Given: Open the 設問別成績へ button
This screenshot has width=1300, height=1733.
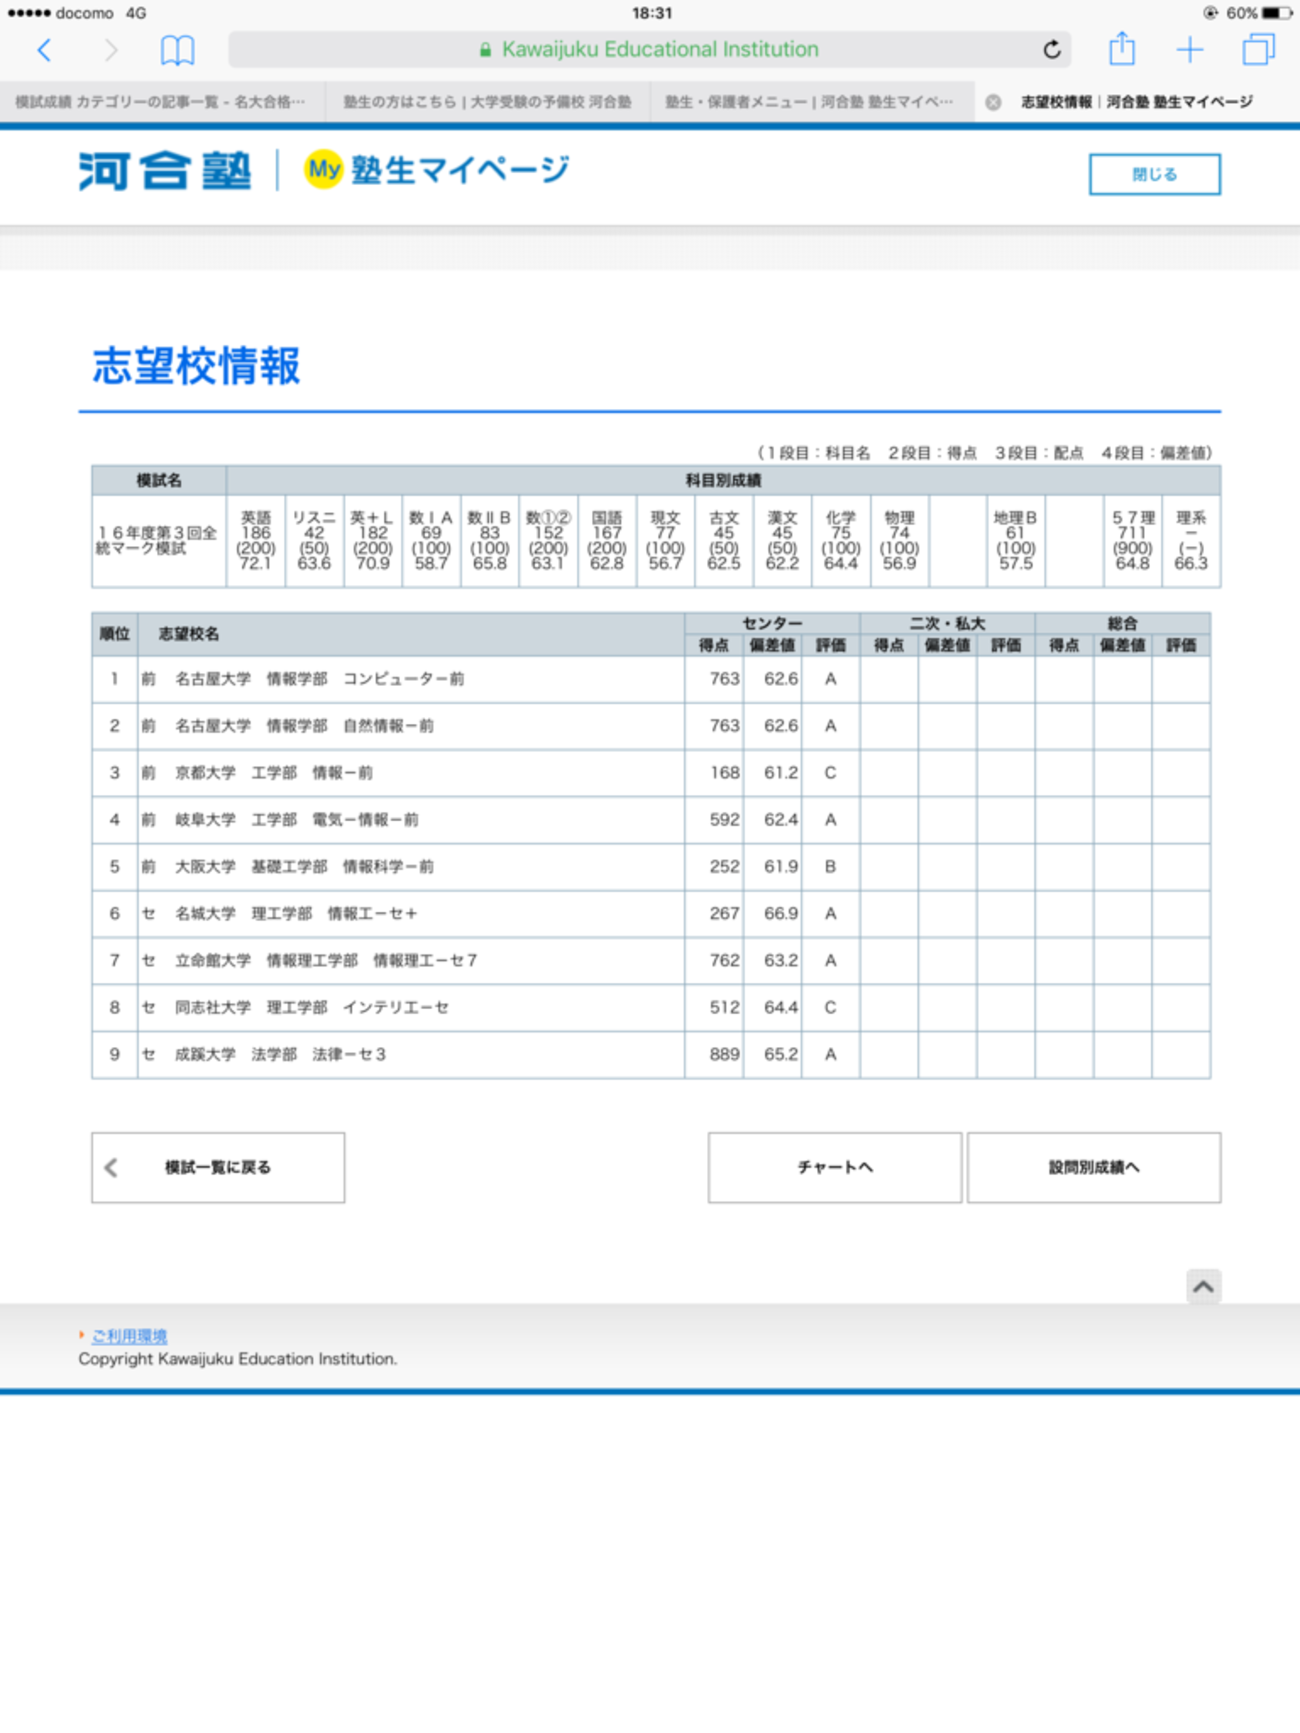Looking at the screenshot, I should (x=1093, y=1167).
